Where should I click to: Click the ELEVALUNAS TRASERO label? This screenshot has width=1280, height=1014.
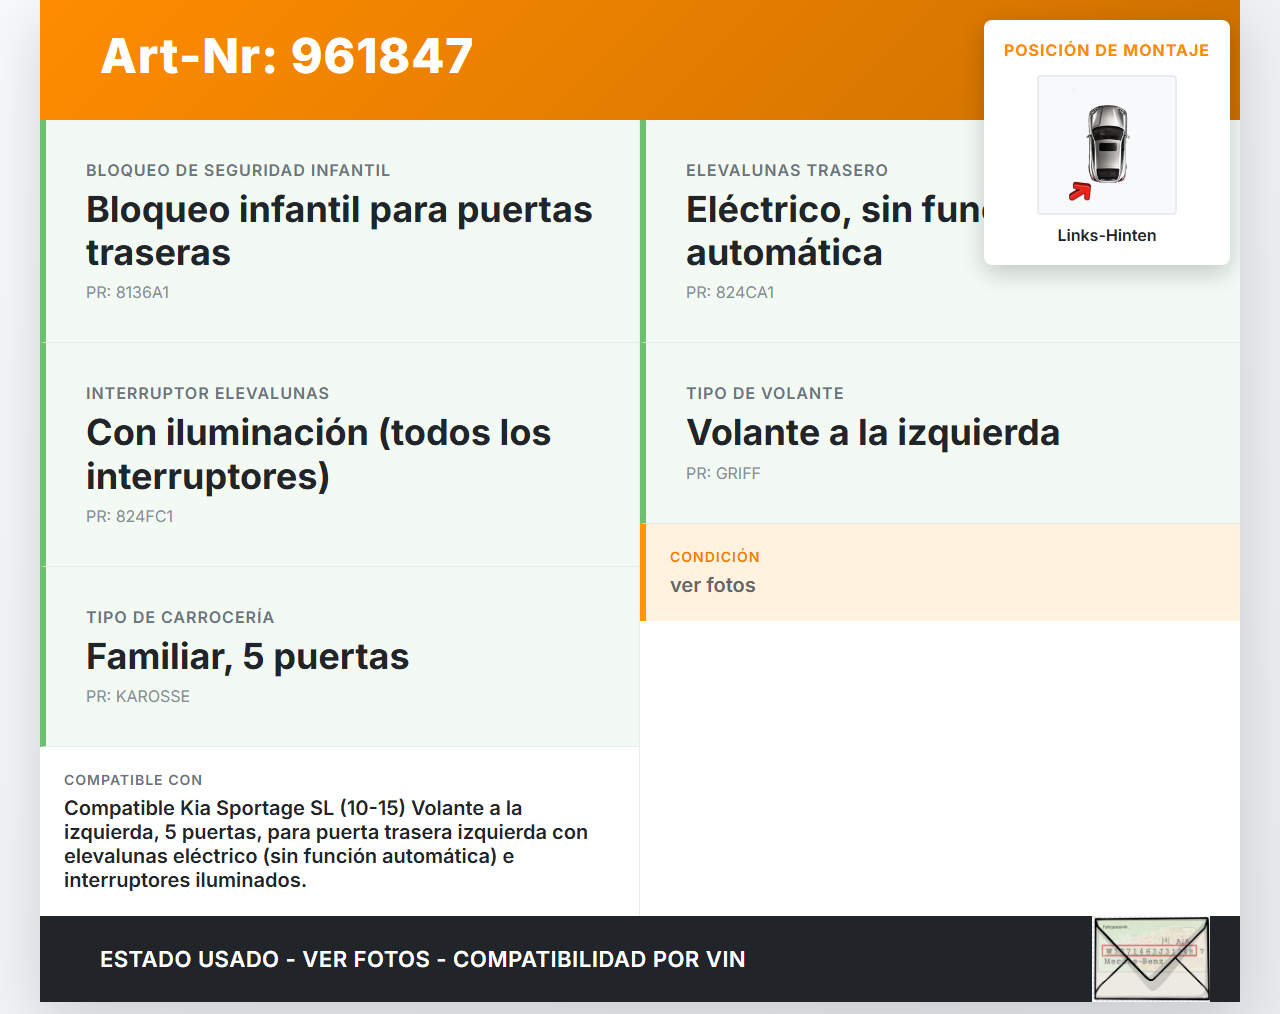click(x=787, y=171)
